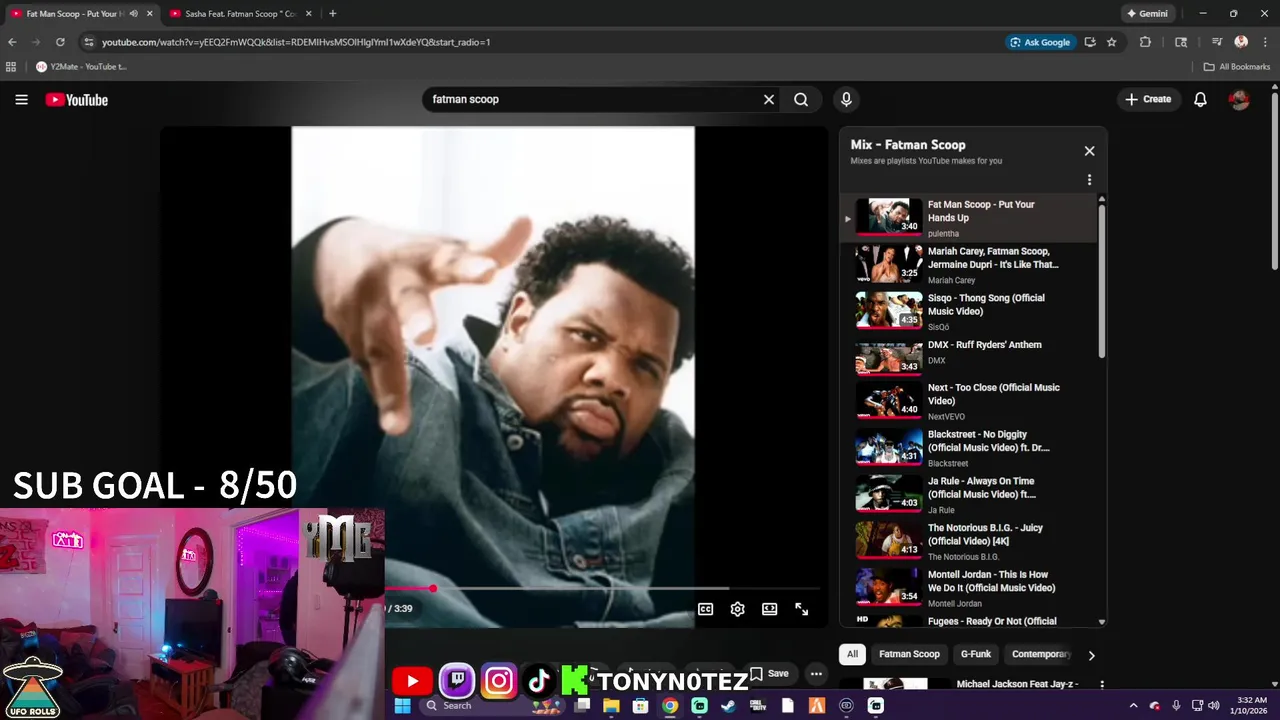The height and width of the screenshot is (720, 1280).
Task: Click the URL address bar
Action: 540,42
